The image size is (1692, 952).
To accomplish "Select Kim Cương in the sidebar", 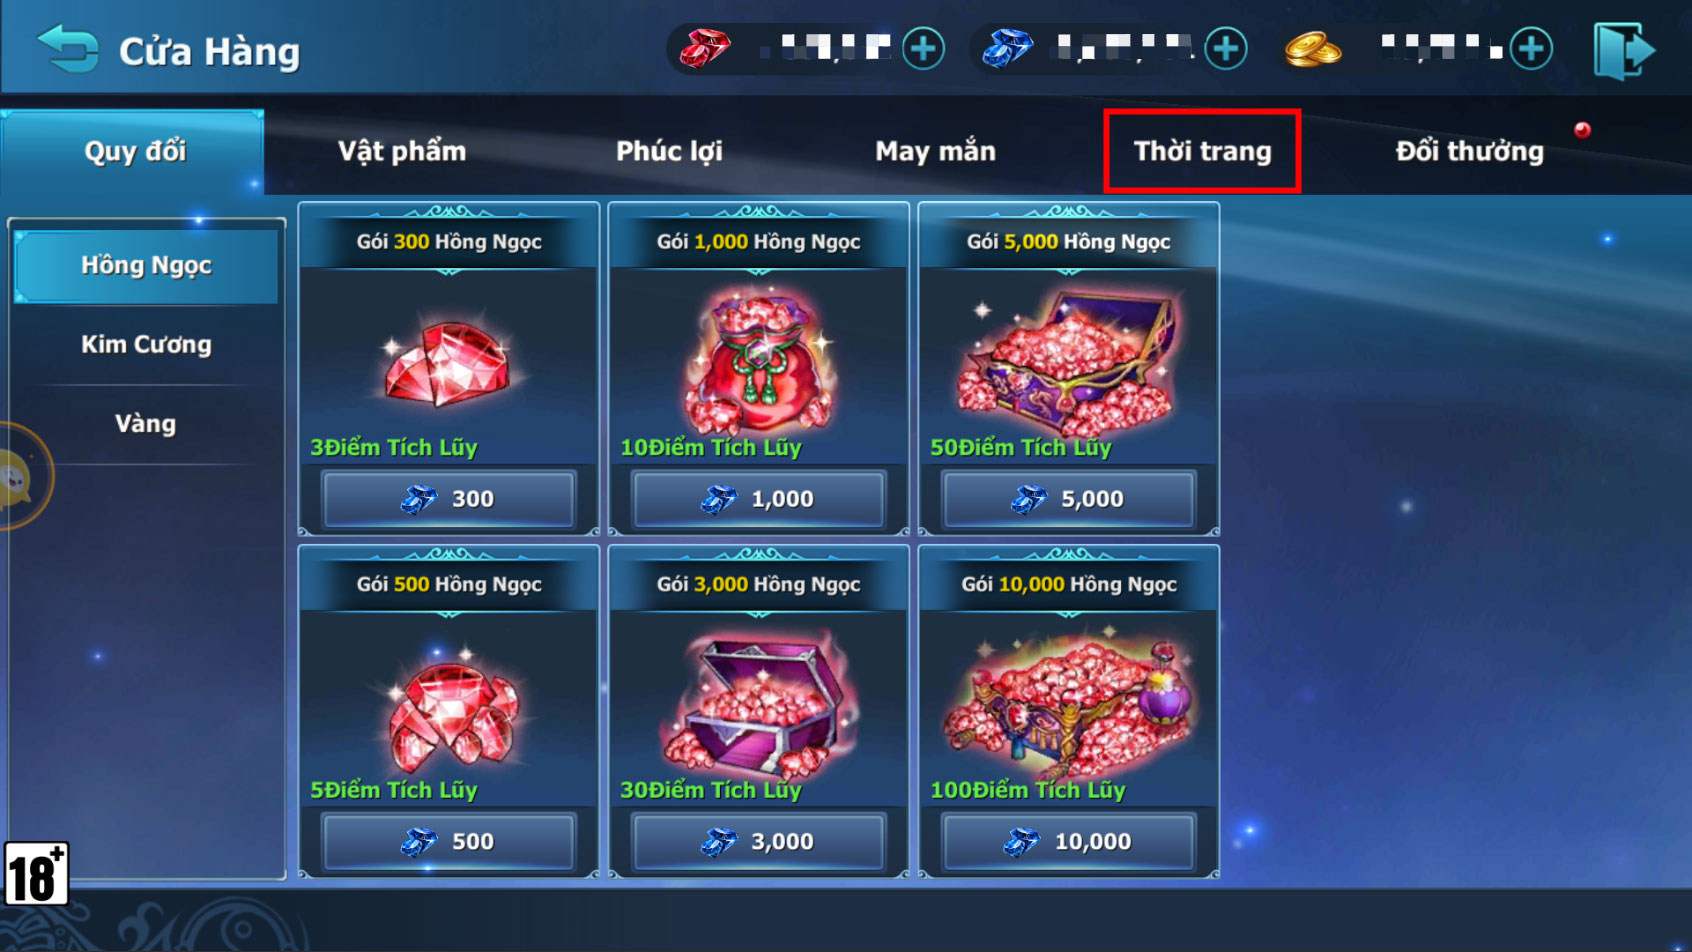I will (x=146, y=344).
